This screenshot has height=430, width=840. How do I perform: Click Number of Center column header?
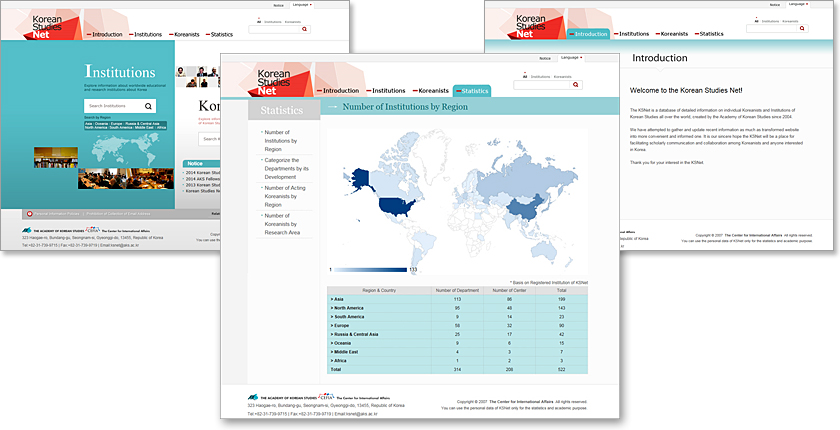tap(509, 290)
